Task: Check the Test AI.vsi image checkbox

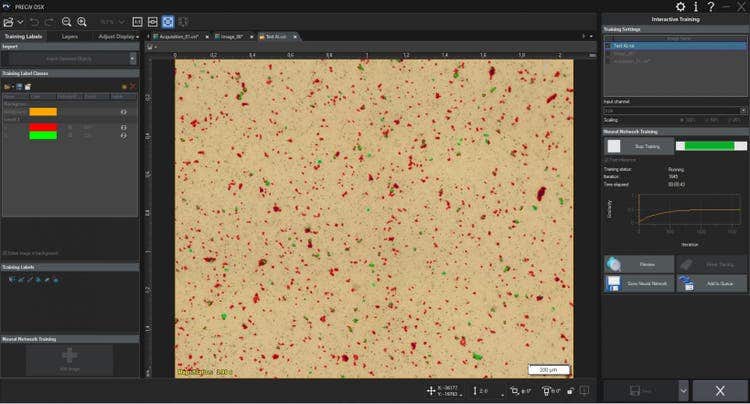Action: click(608, 45)
